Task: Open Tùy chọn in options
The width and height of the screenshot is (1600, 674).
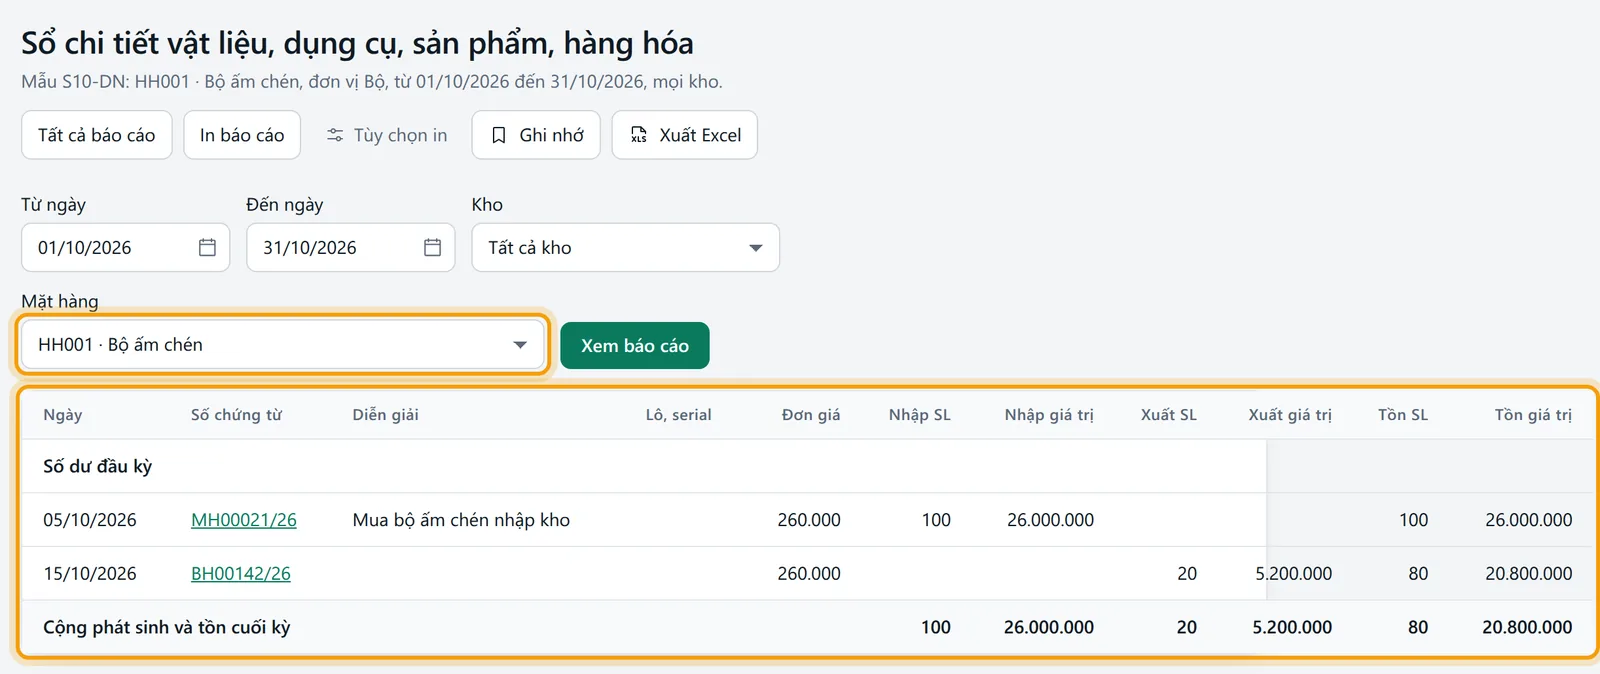Action: [x=387, y=135]
